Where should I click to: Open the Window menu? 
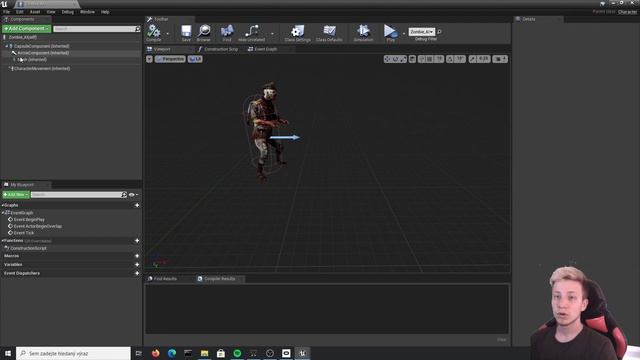pos(87,12)
